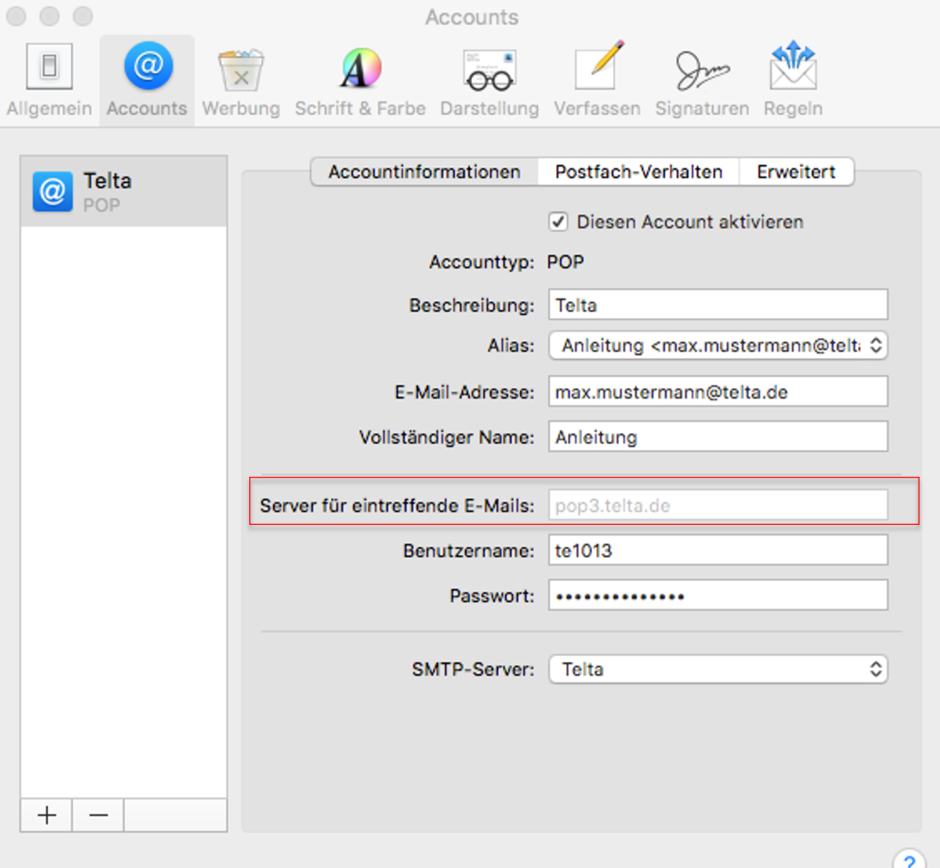Click the incoming server field pop3.telta.de

718,505
